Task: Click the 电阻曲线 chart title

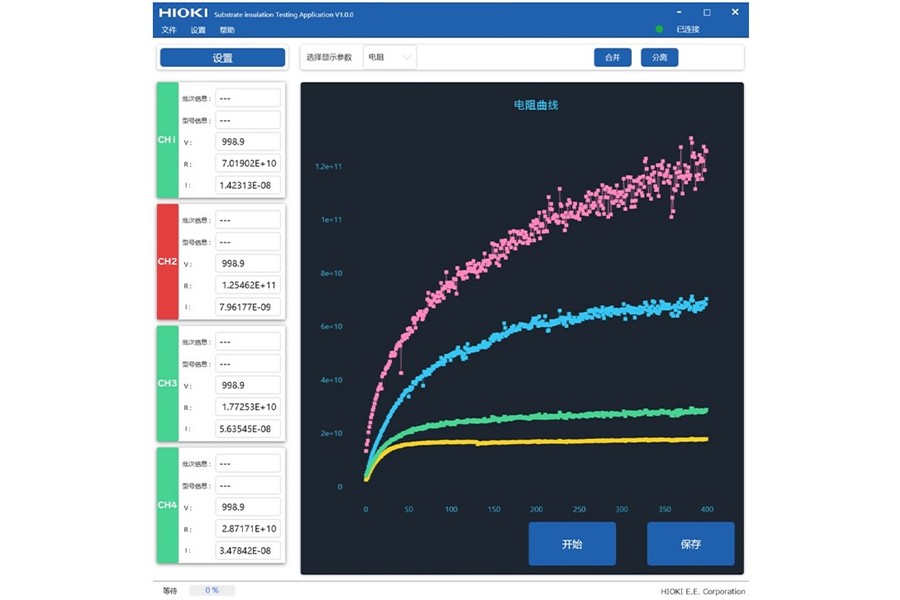Action: [x=536, y=105]
